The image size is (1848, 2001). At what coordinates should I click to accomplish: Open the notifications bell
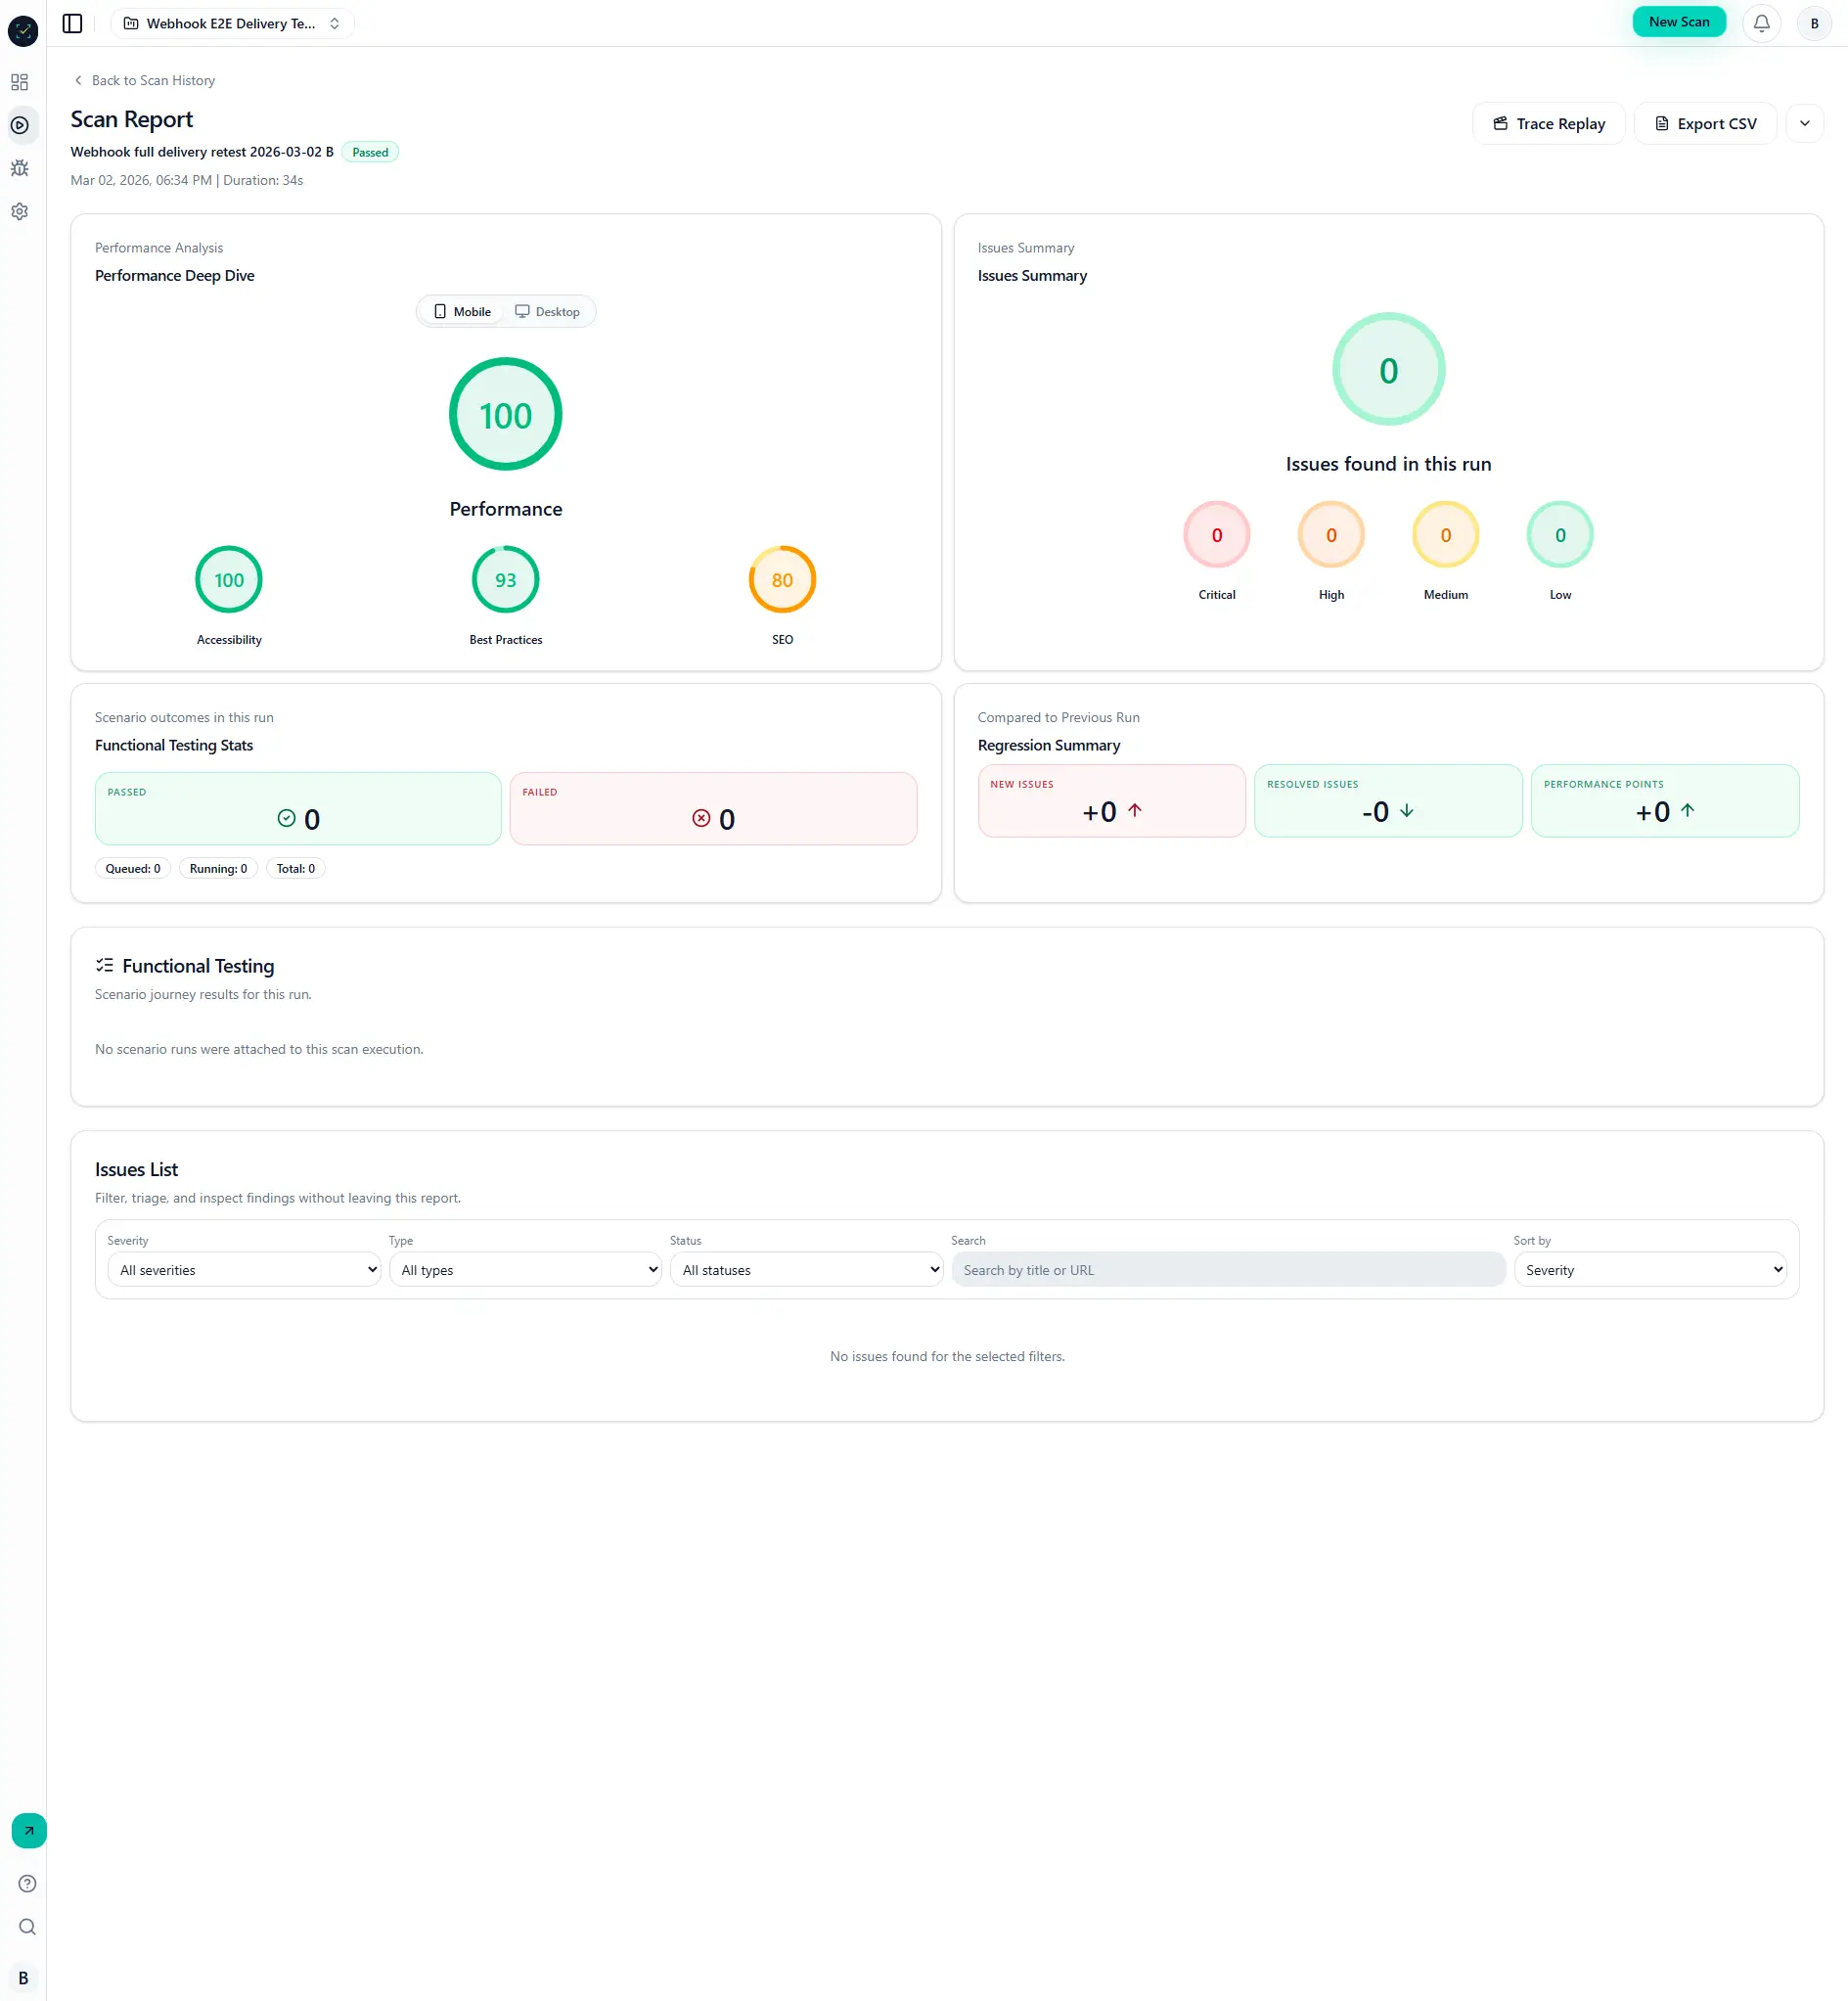click(1762, 23)
